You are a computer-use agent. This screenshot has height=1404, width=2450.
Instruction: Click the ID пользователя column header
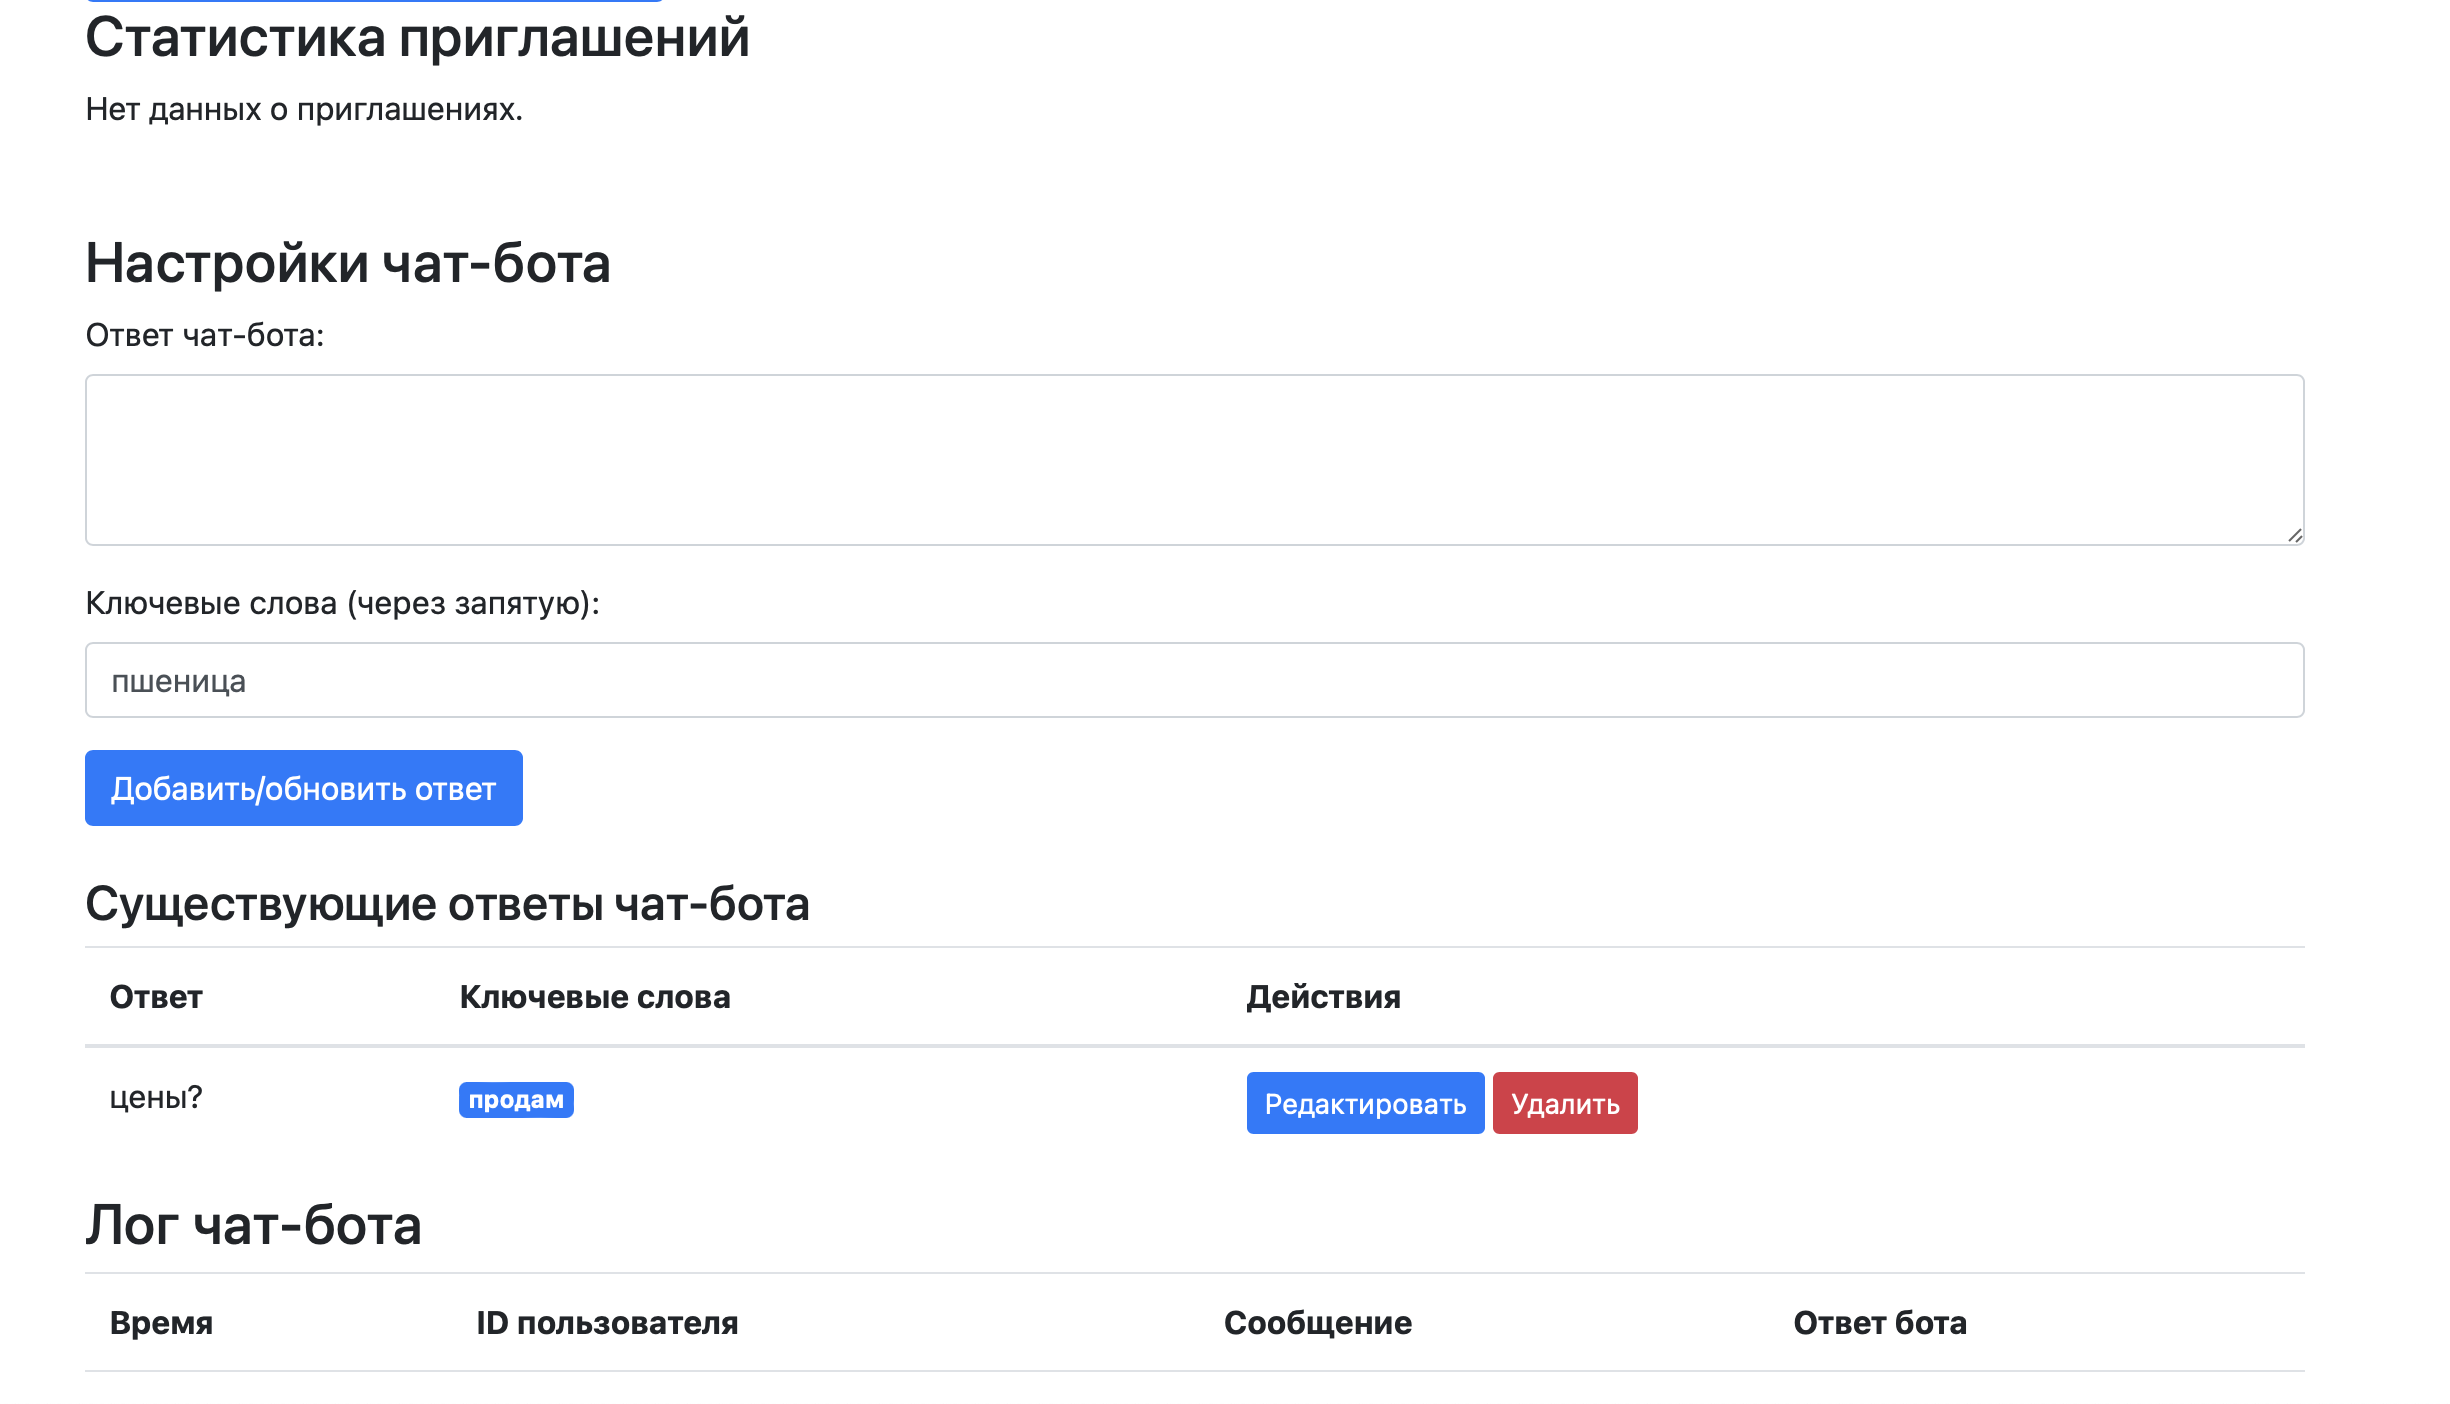coord(607,1323)
